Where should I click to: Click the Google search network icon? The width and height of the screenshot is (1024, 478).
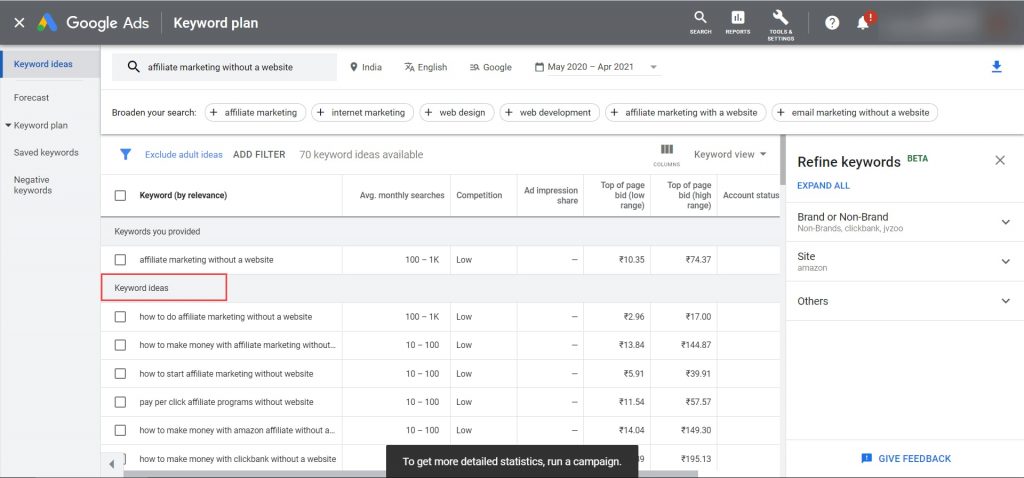point(475,67)
